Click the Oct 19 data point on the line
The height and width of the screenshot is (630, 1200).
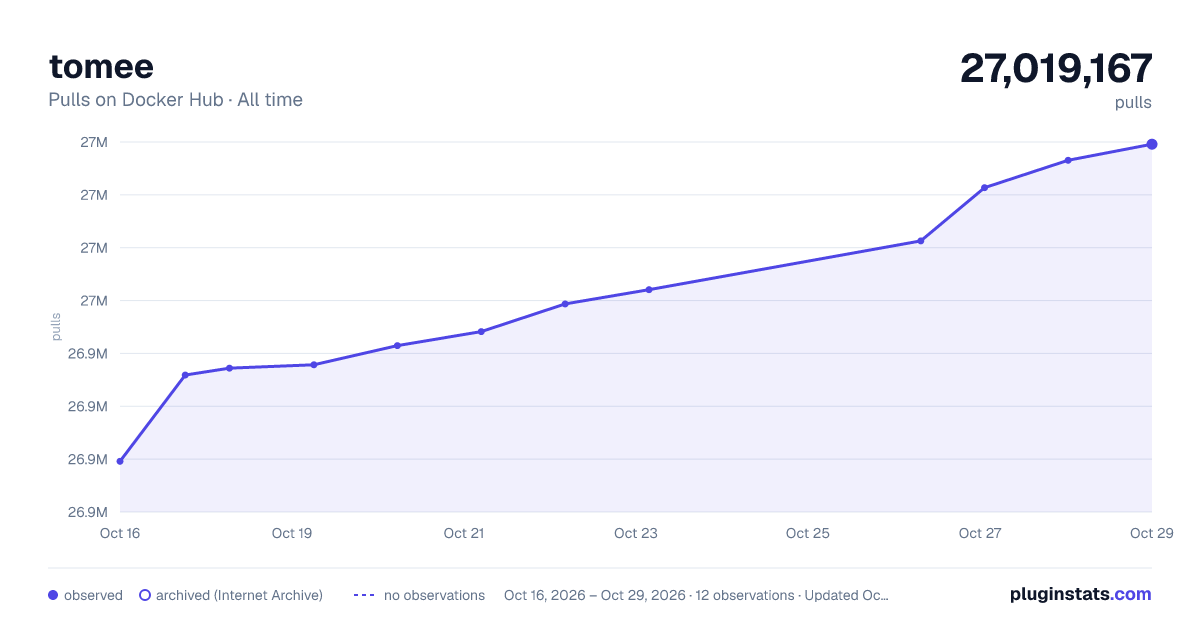pos(314,365)
